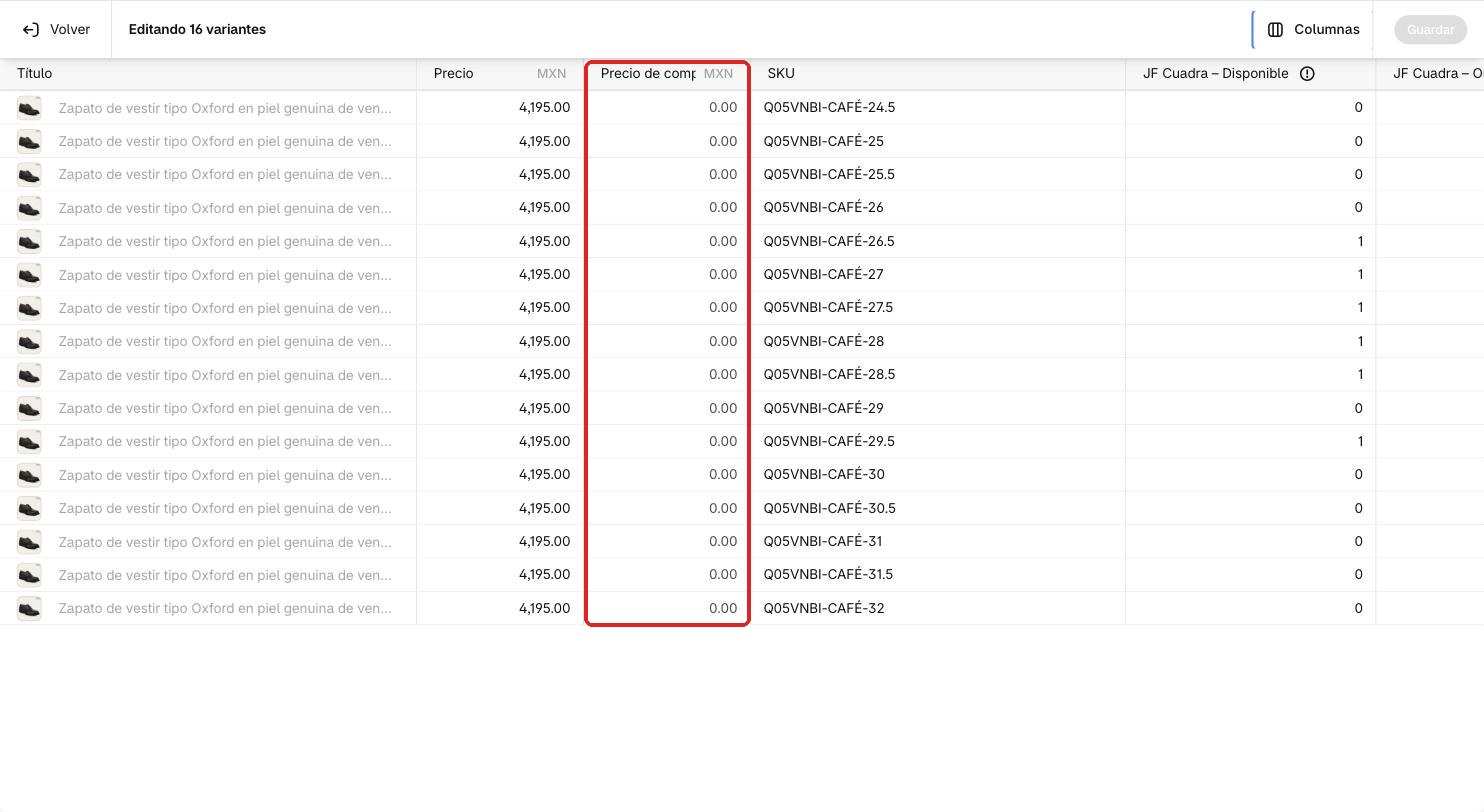
Task: Select product image for SKU Q05VNBI-CAFÉ-32
Action: coord(29,608)
